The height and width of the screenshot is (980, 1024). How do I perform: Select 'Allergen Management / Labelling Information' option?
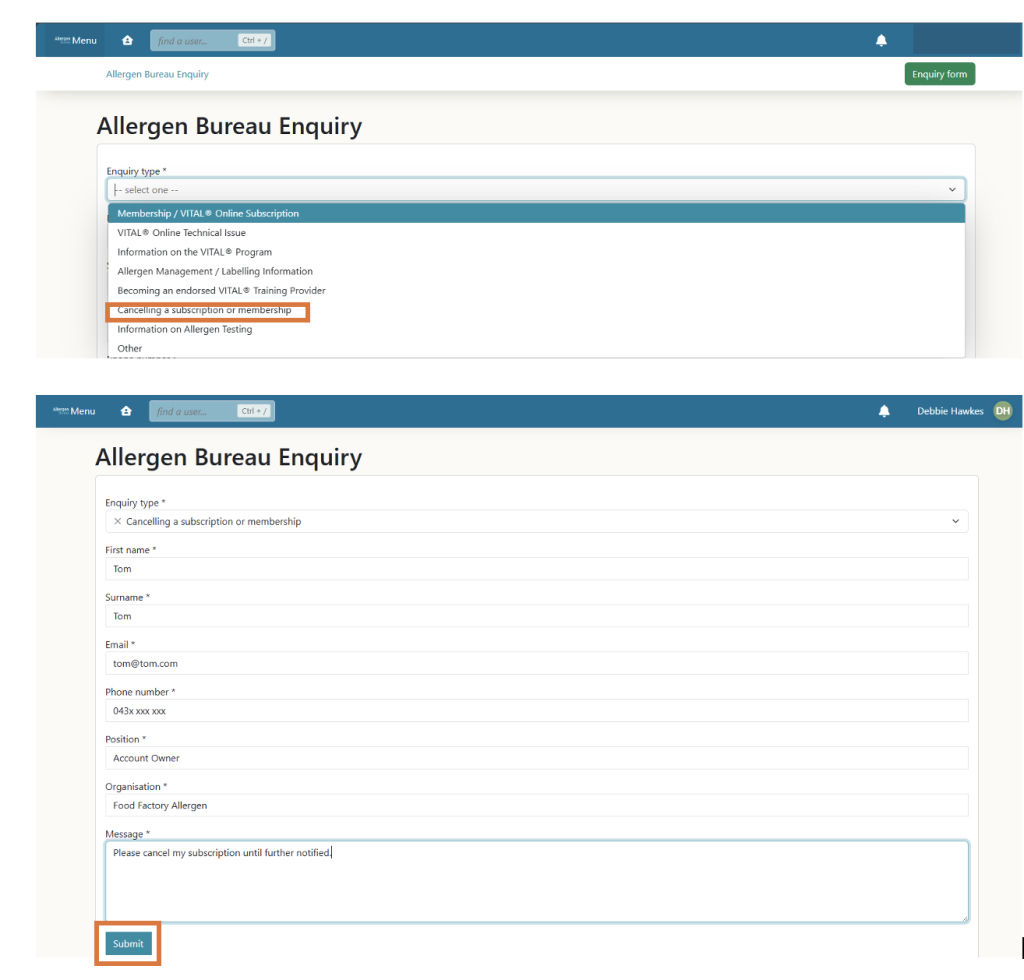pos(215,271)
